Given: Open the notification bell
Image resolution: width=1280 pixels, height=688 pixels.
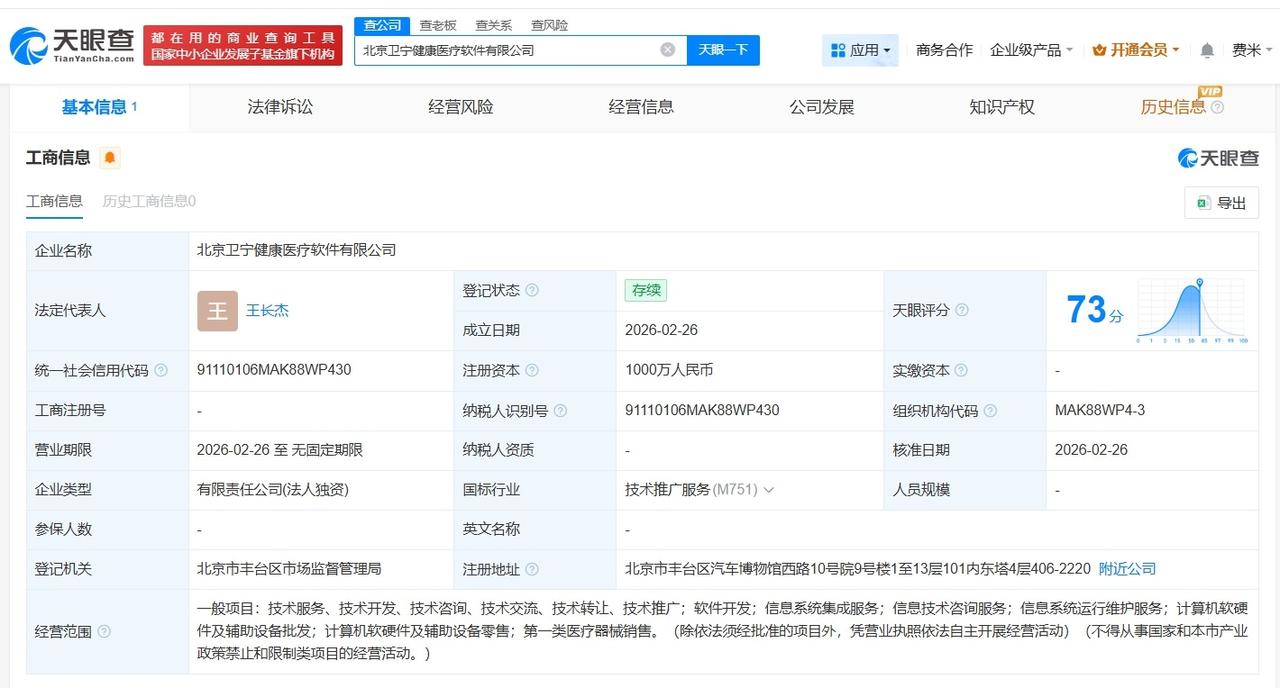Looking at the screenshot, I should click(1206, 49).
